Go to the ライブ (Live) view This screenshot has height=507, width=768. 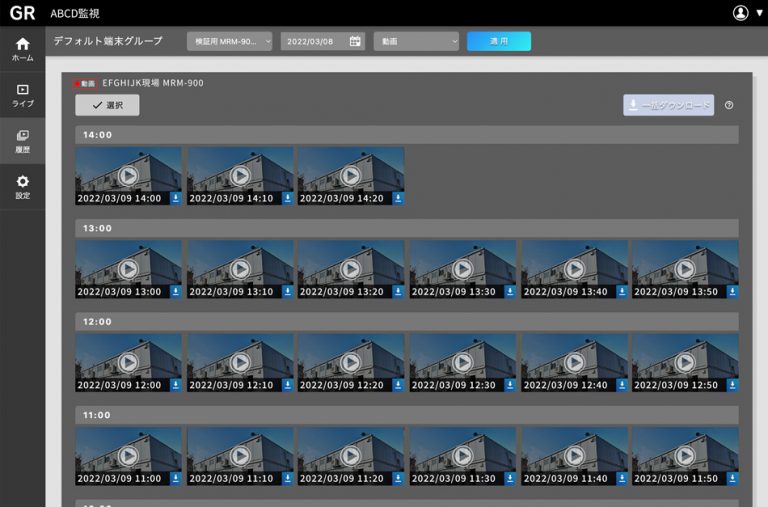point(22,95)
